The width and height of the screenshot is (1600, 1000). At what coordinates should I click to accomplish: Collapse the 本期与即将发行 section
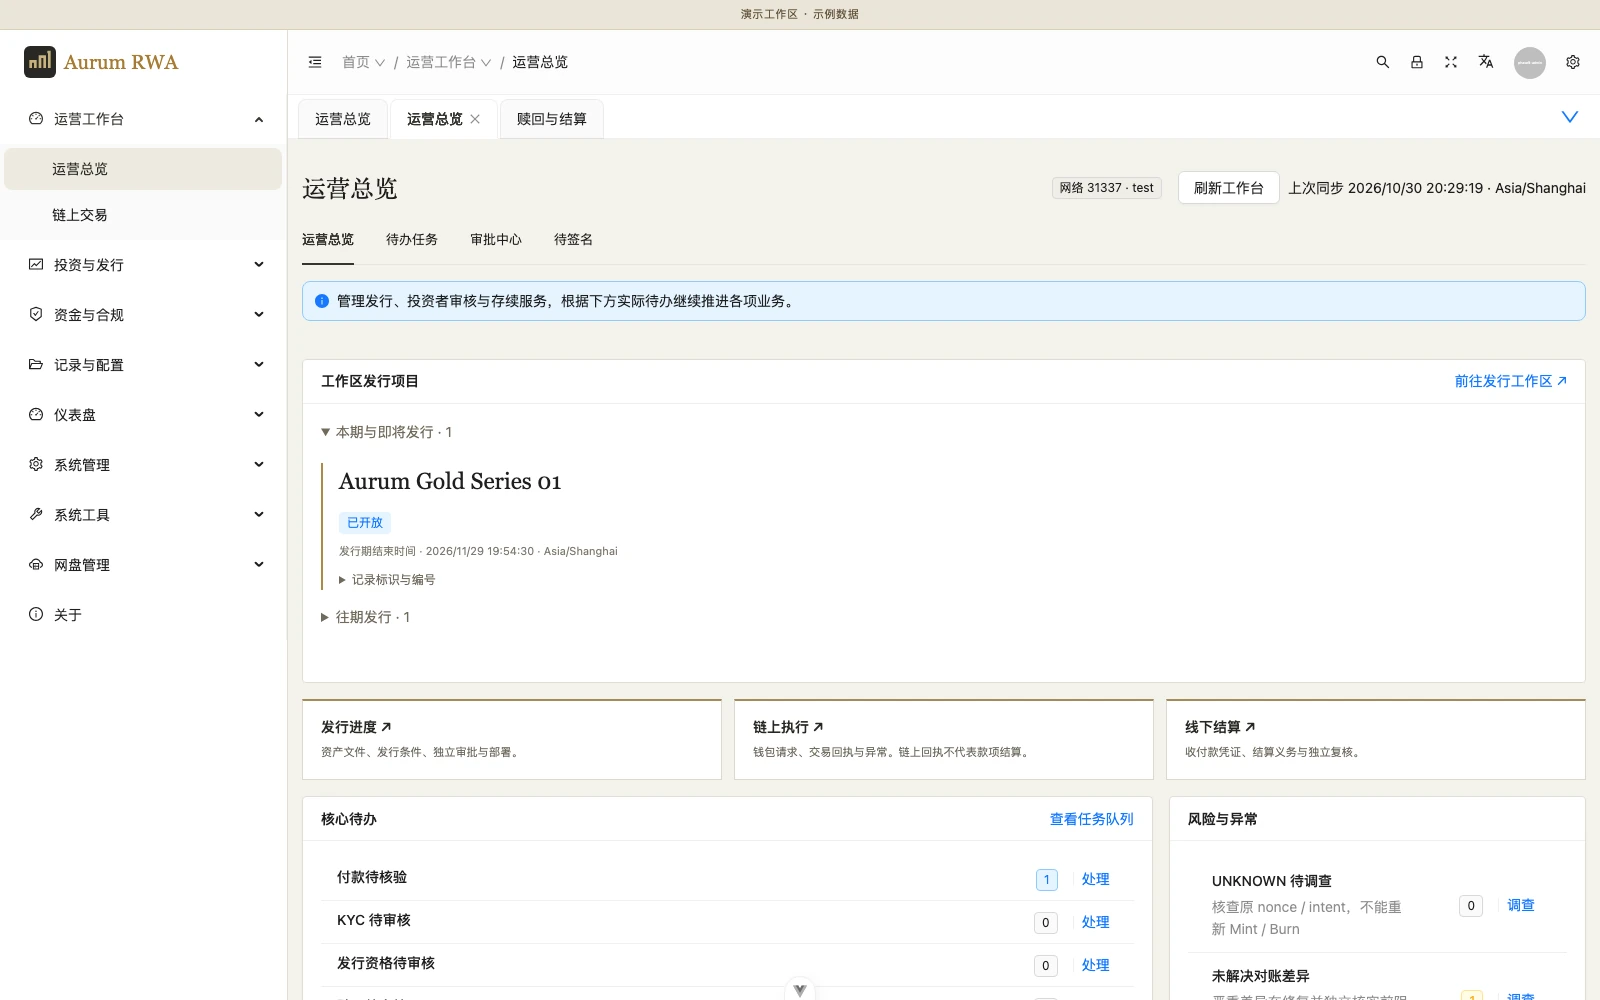pyautogui.click(x=386, y=432)
